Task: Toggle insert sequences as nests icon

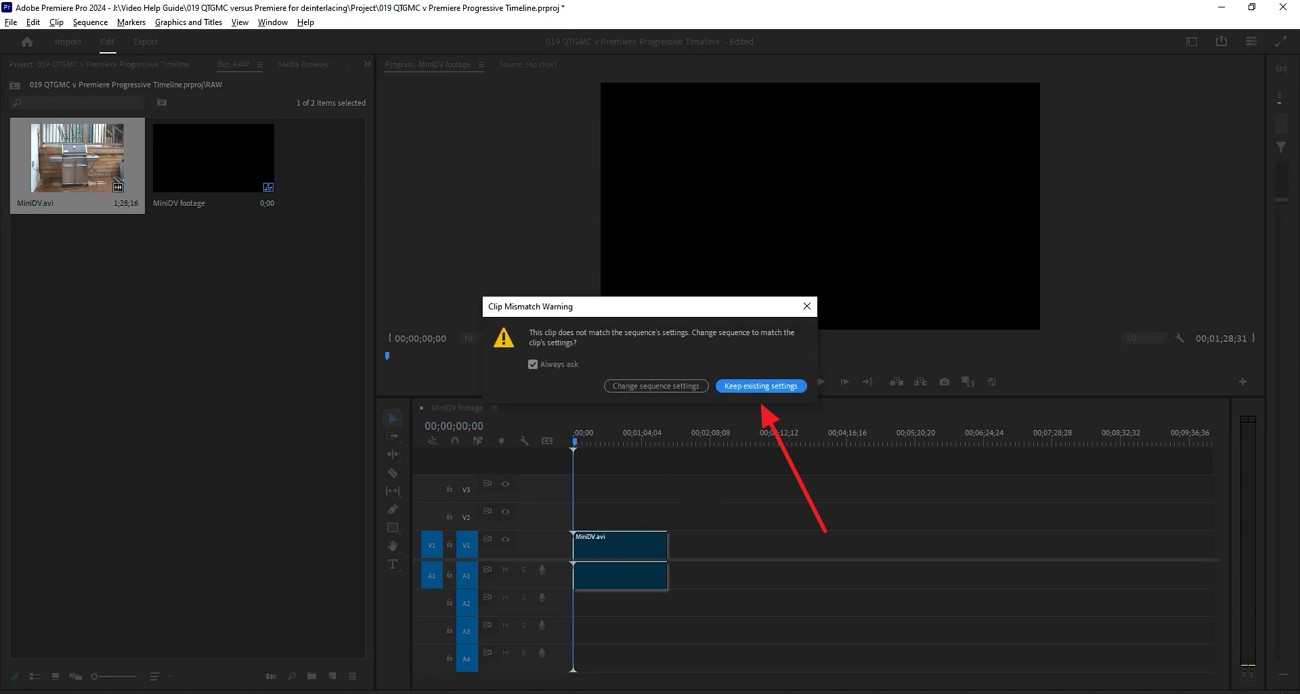Action: coord(432,441)
